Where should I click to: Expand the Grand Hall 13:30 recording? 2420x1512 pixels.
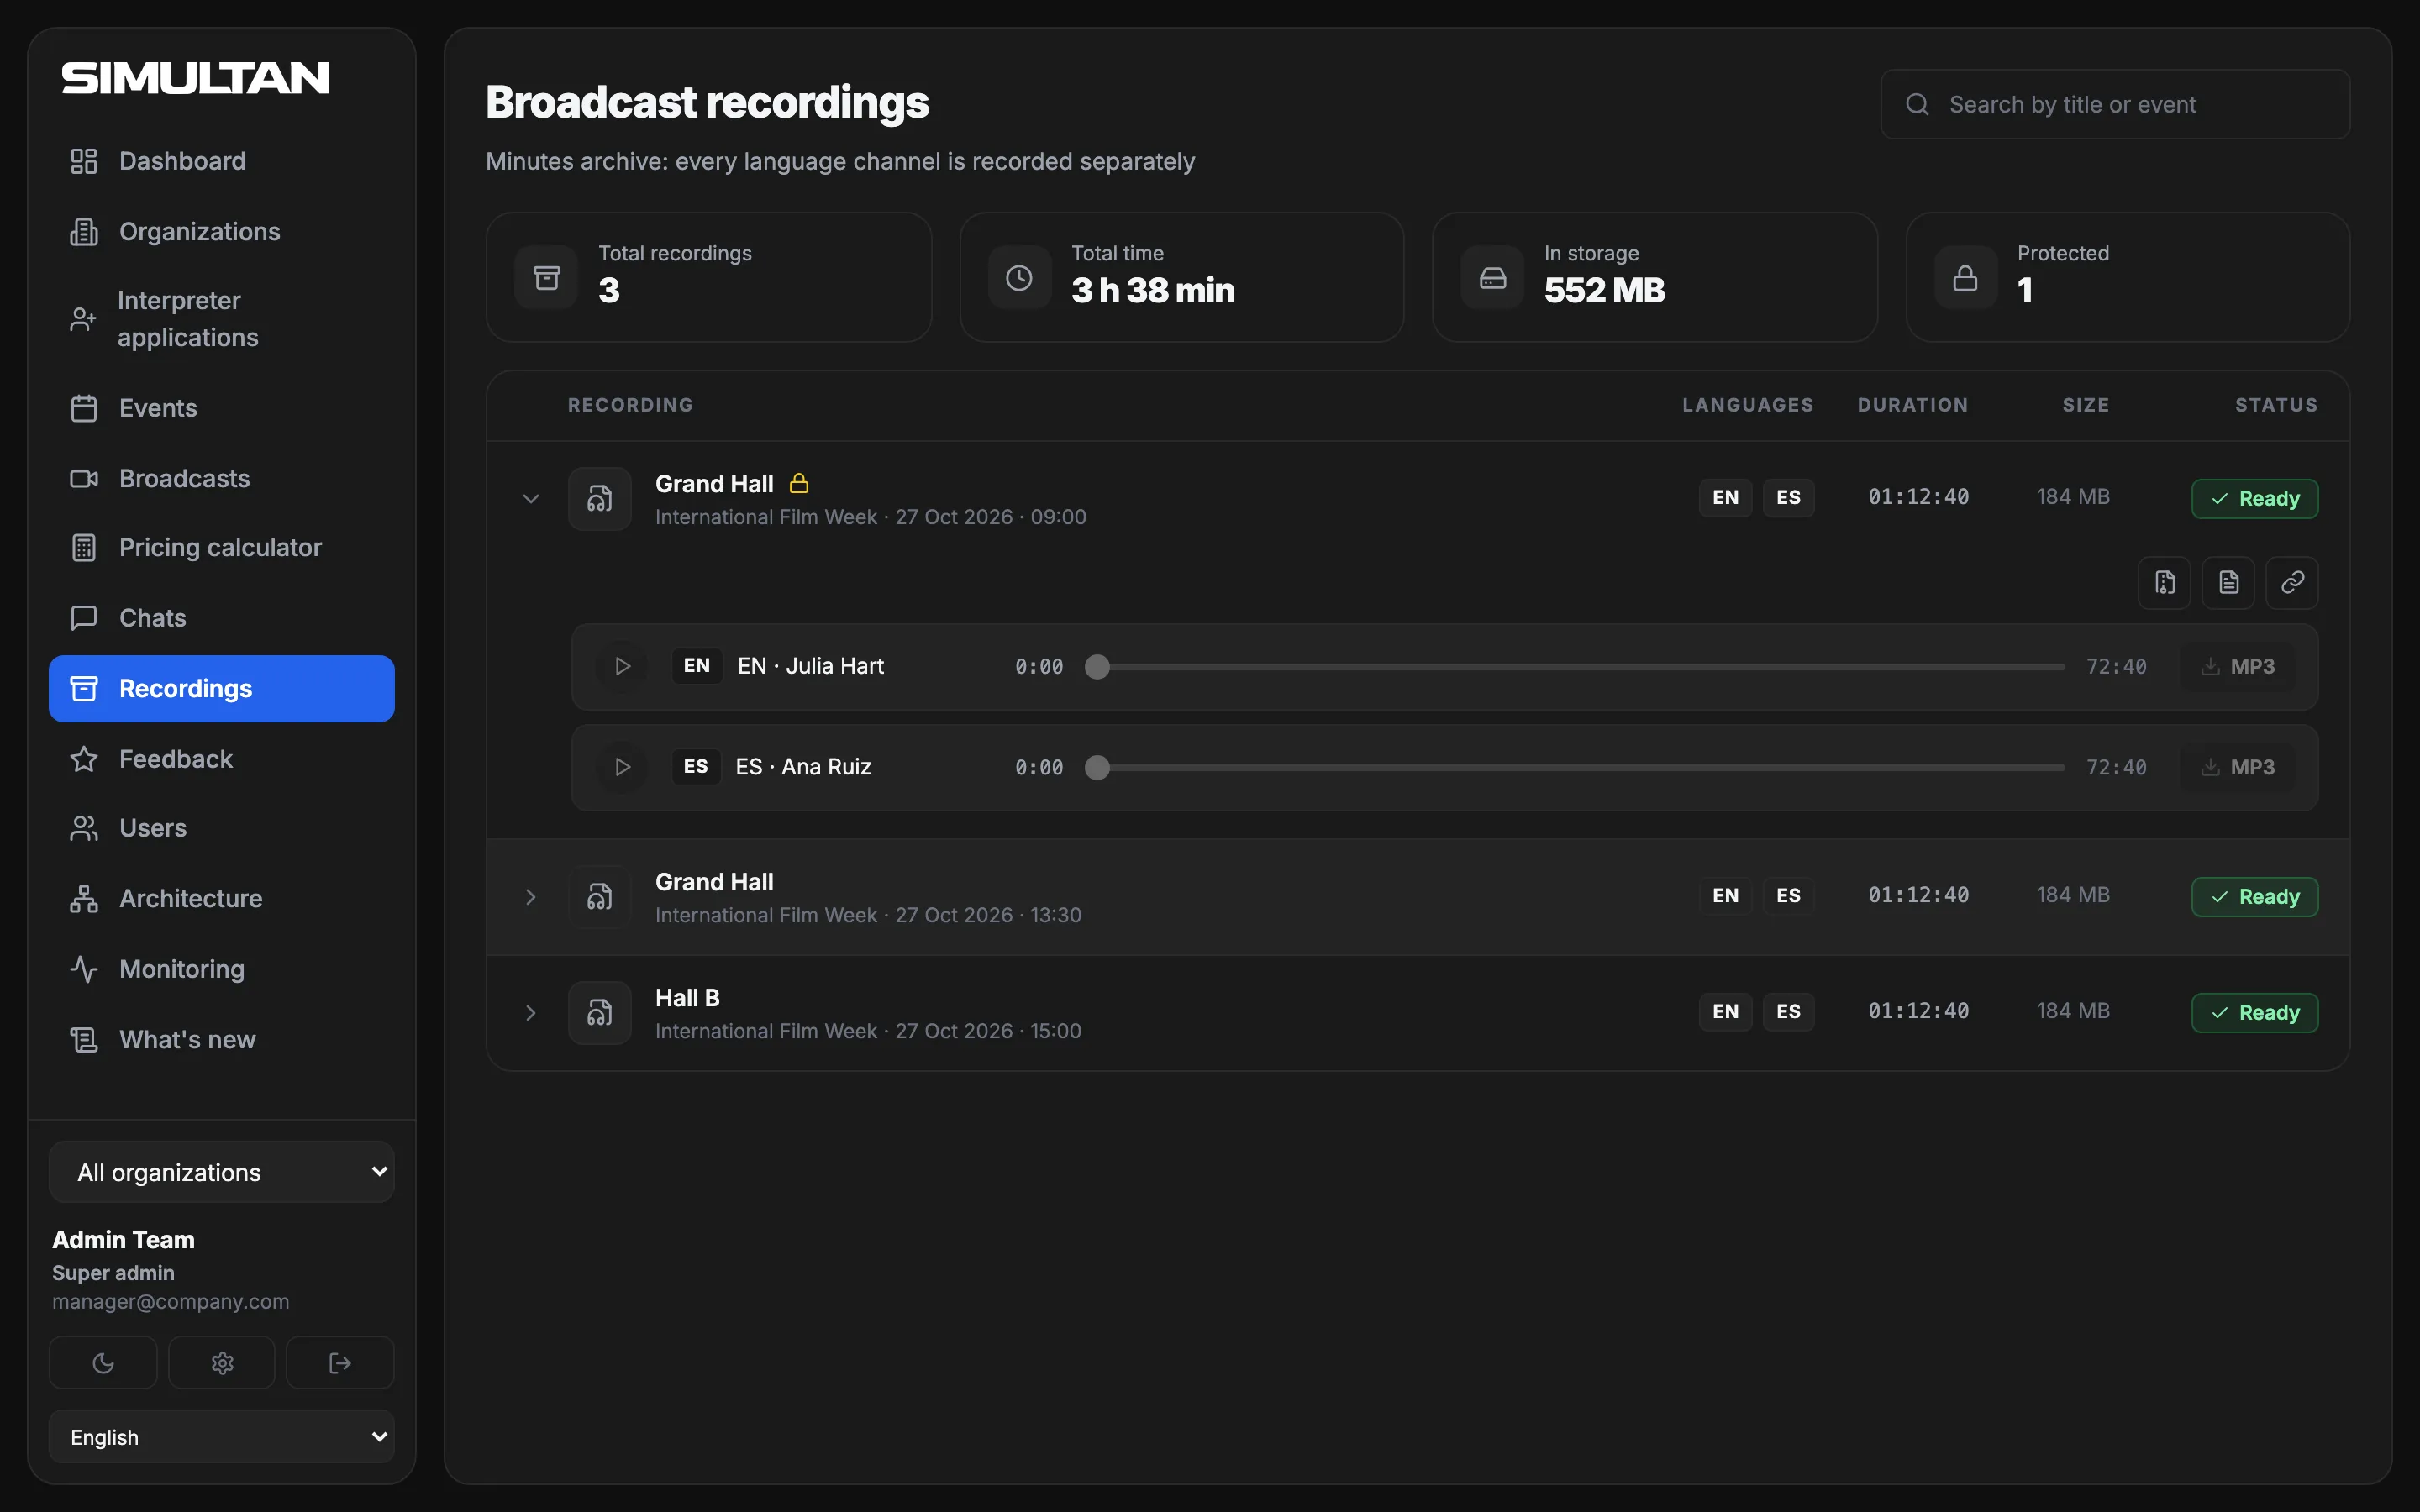(531, 897)
